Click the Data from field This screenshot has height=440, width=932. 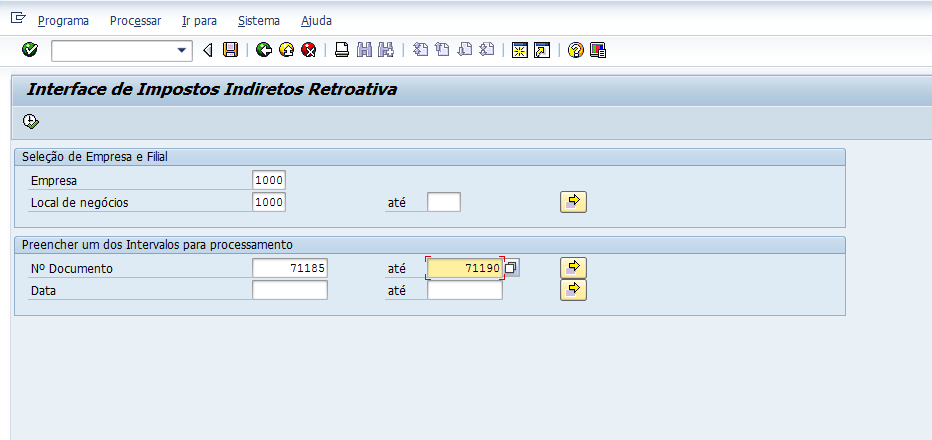tap(290, 290)
